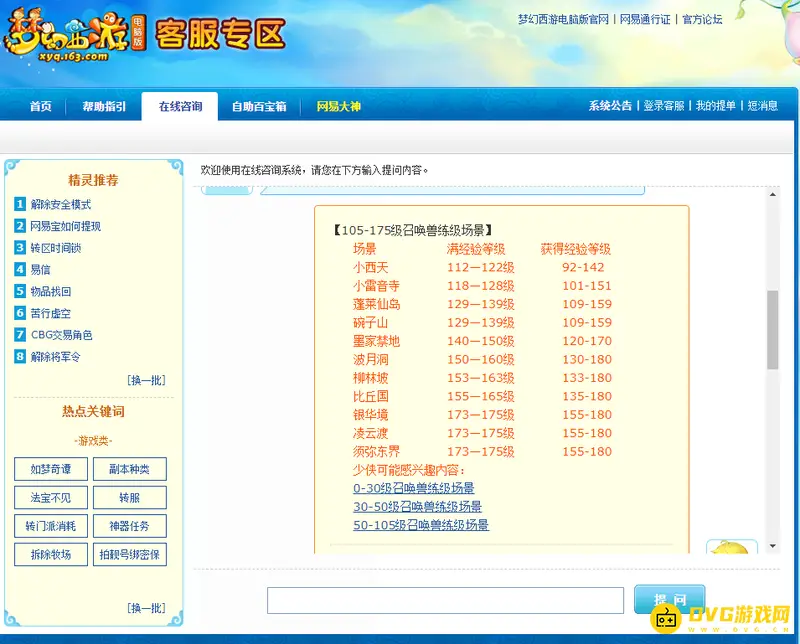Viewport: 800px width, 644px height.
Task: Open 系统公告 link
Action: pyautogui.click(x=610, y=106)
